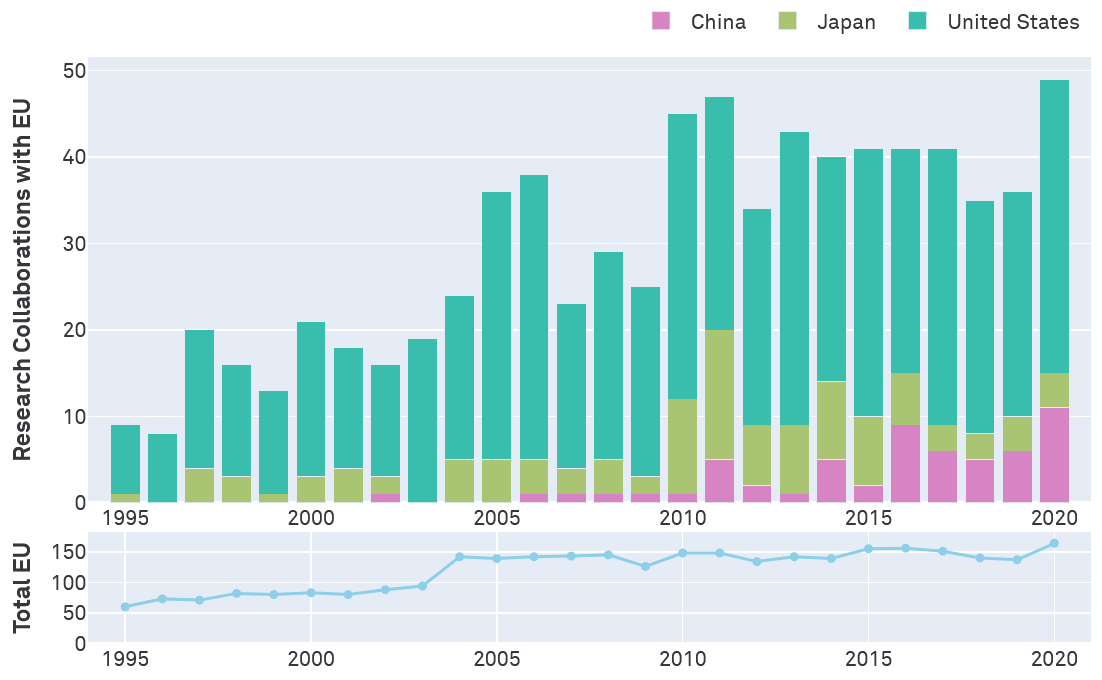
Task: Select the Total EU point for 2004
Action: coord(460,557)
